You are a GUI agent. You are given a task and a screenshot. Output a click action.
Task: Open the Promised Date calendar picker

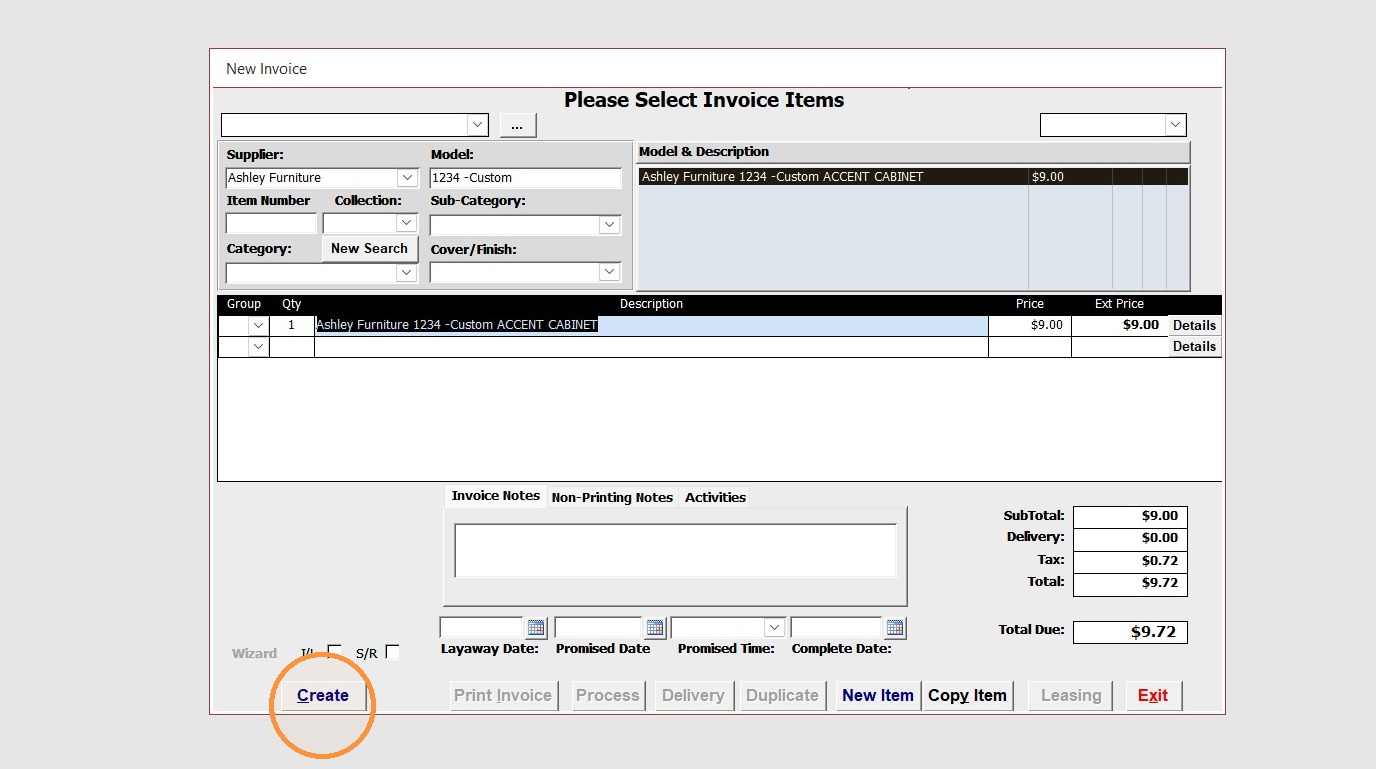pyautogui.click(x=655, y=628)
